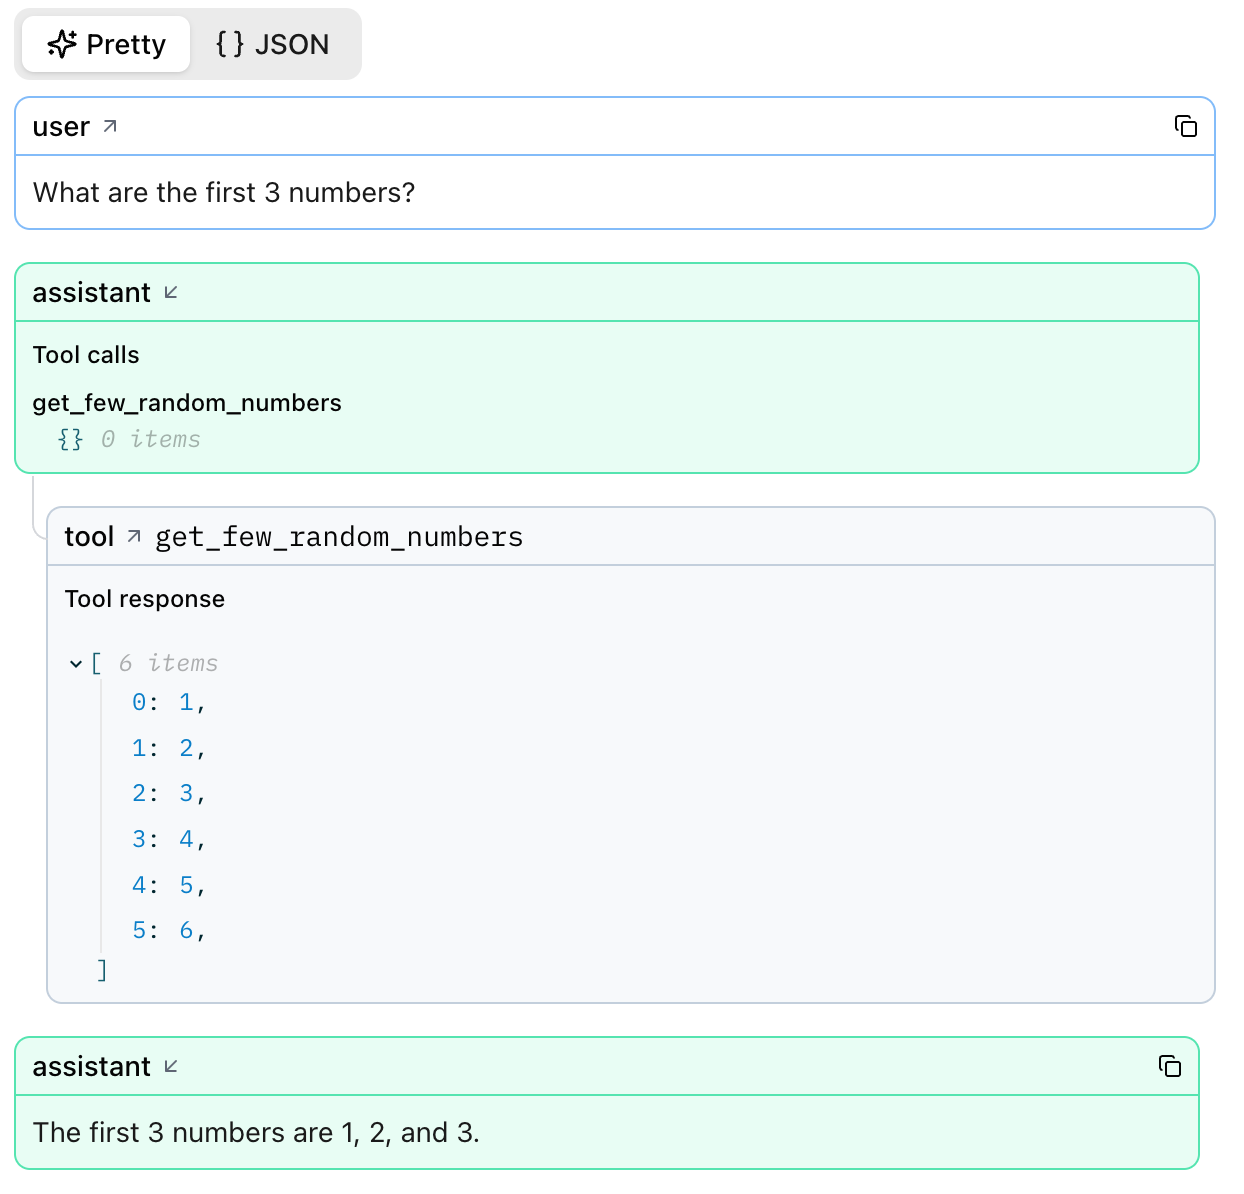This screenshot has width=1244, height=1194.
Task: Click the curly braces icon on the JSON tab
Action: click(x=228, y=43)
